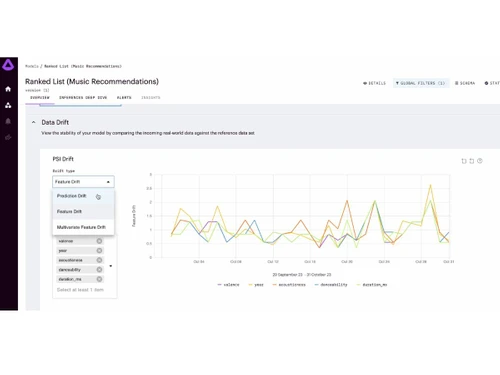Click the acousticness chip label
Screen dimensions: 500x375
70,260
